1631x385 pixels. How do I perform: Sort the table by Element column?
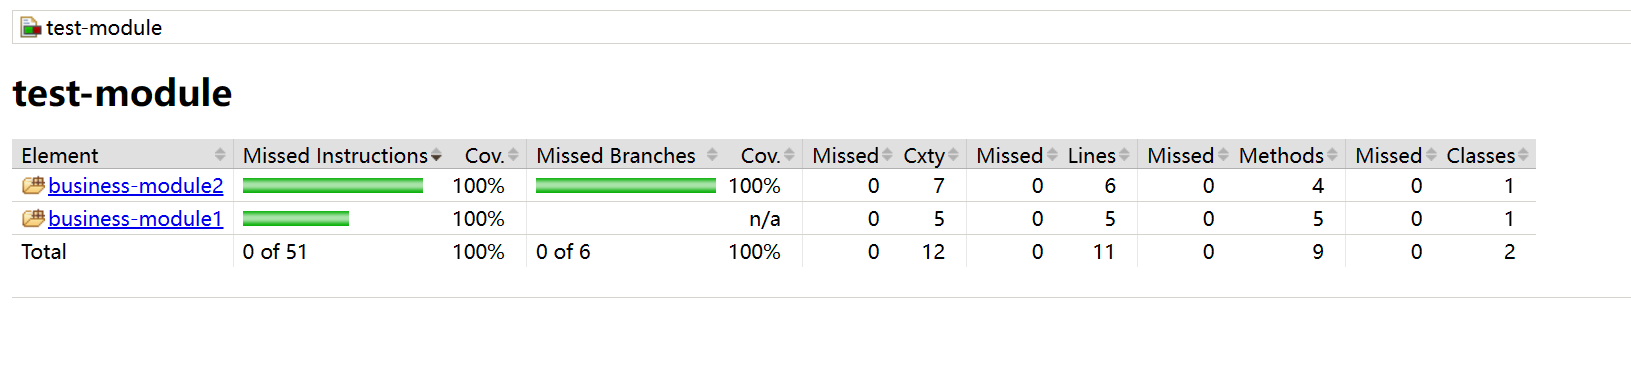(123, 155)
